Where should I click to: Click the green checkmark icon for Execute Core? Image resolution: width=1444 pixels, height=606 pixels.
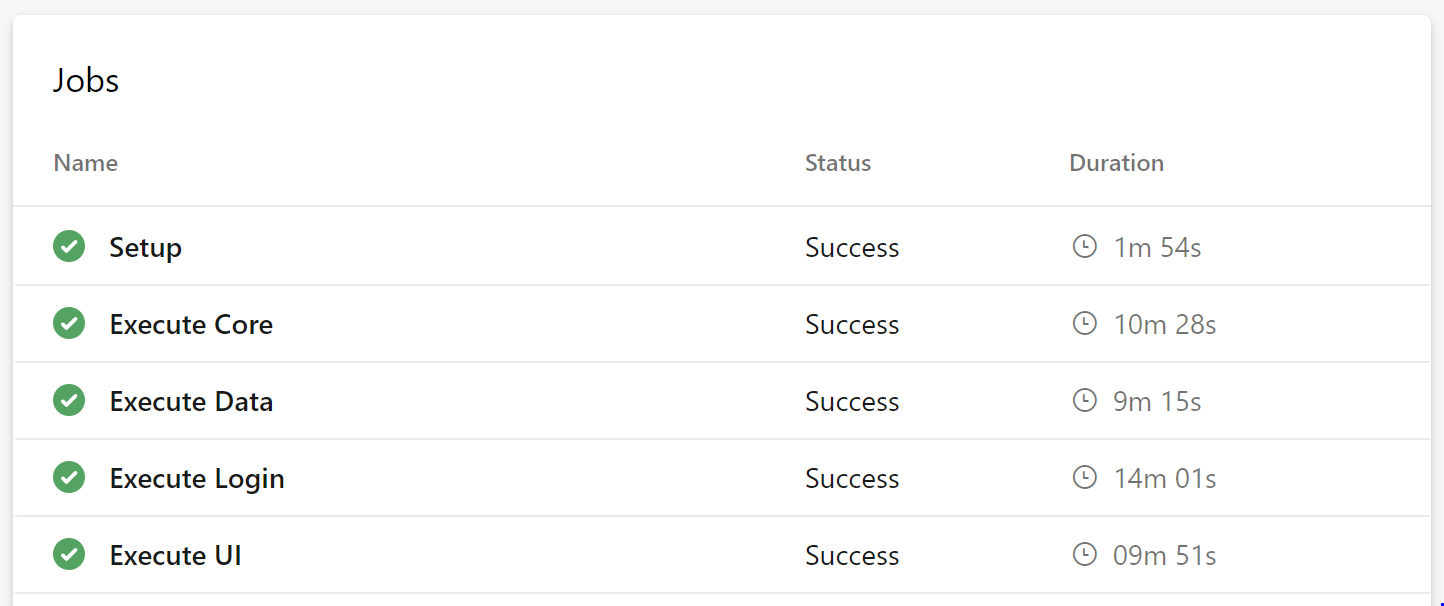click(x=69, y=323)
